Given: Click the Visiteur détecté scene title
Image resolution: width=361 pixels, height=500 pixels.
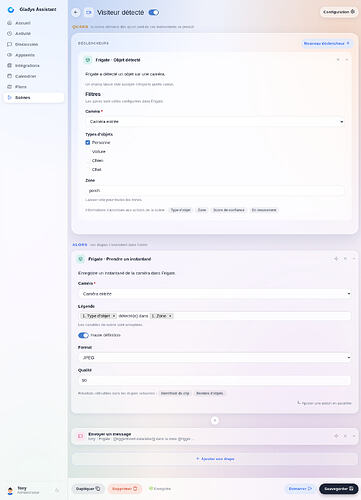Looking at the screenshot, I should click(x=121, y=13).
